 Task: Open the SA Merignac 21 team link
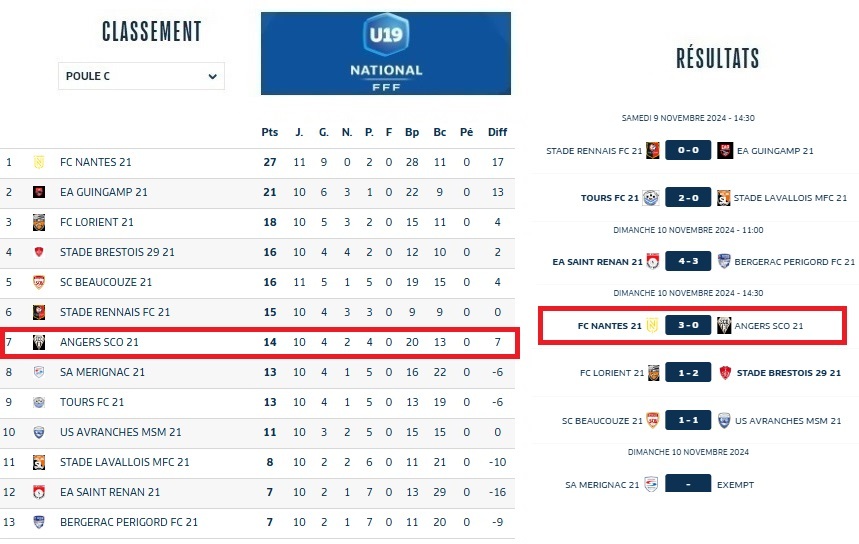point(102,372)
